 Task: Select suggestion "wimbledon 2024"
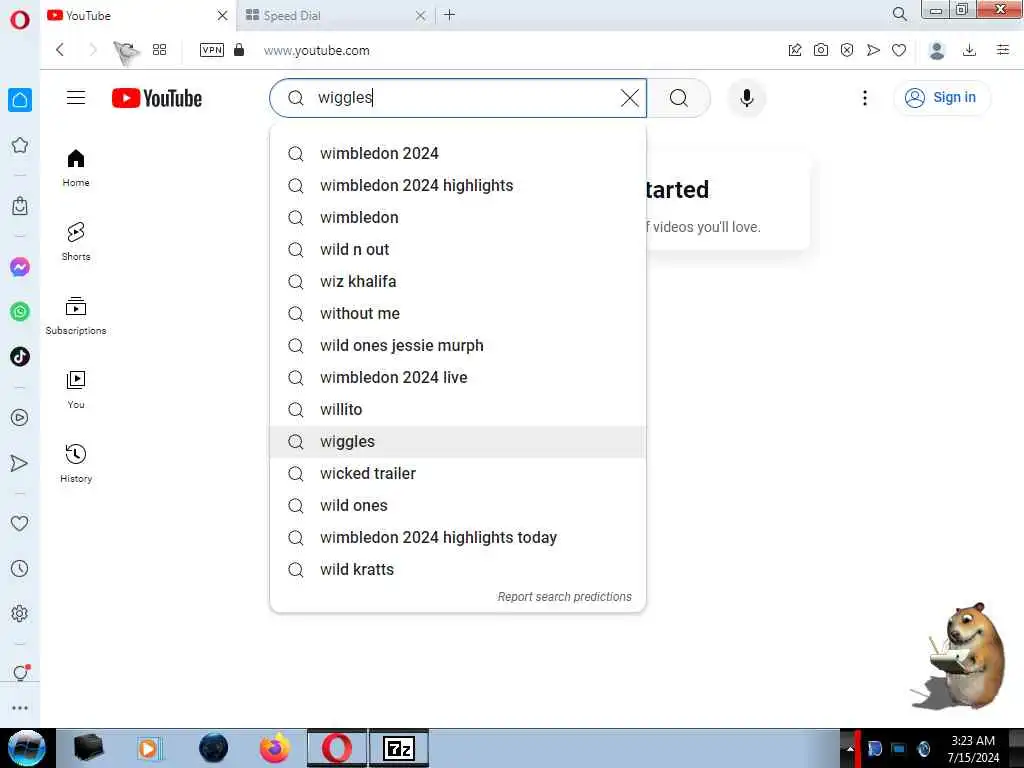[x=457, y=153]
